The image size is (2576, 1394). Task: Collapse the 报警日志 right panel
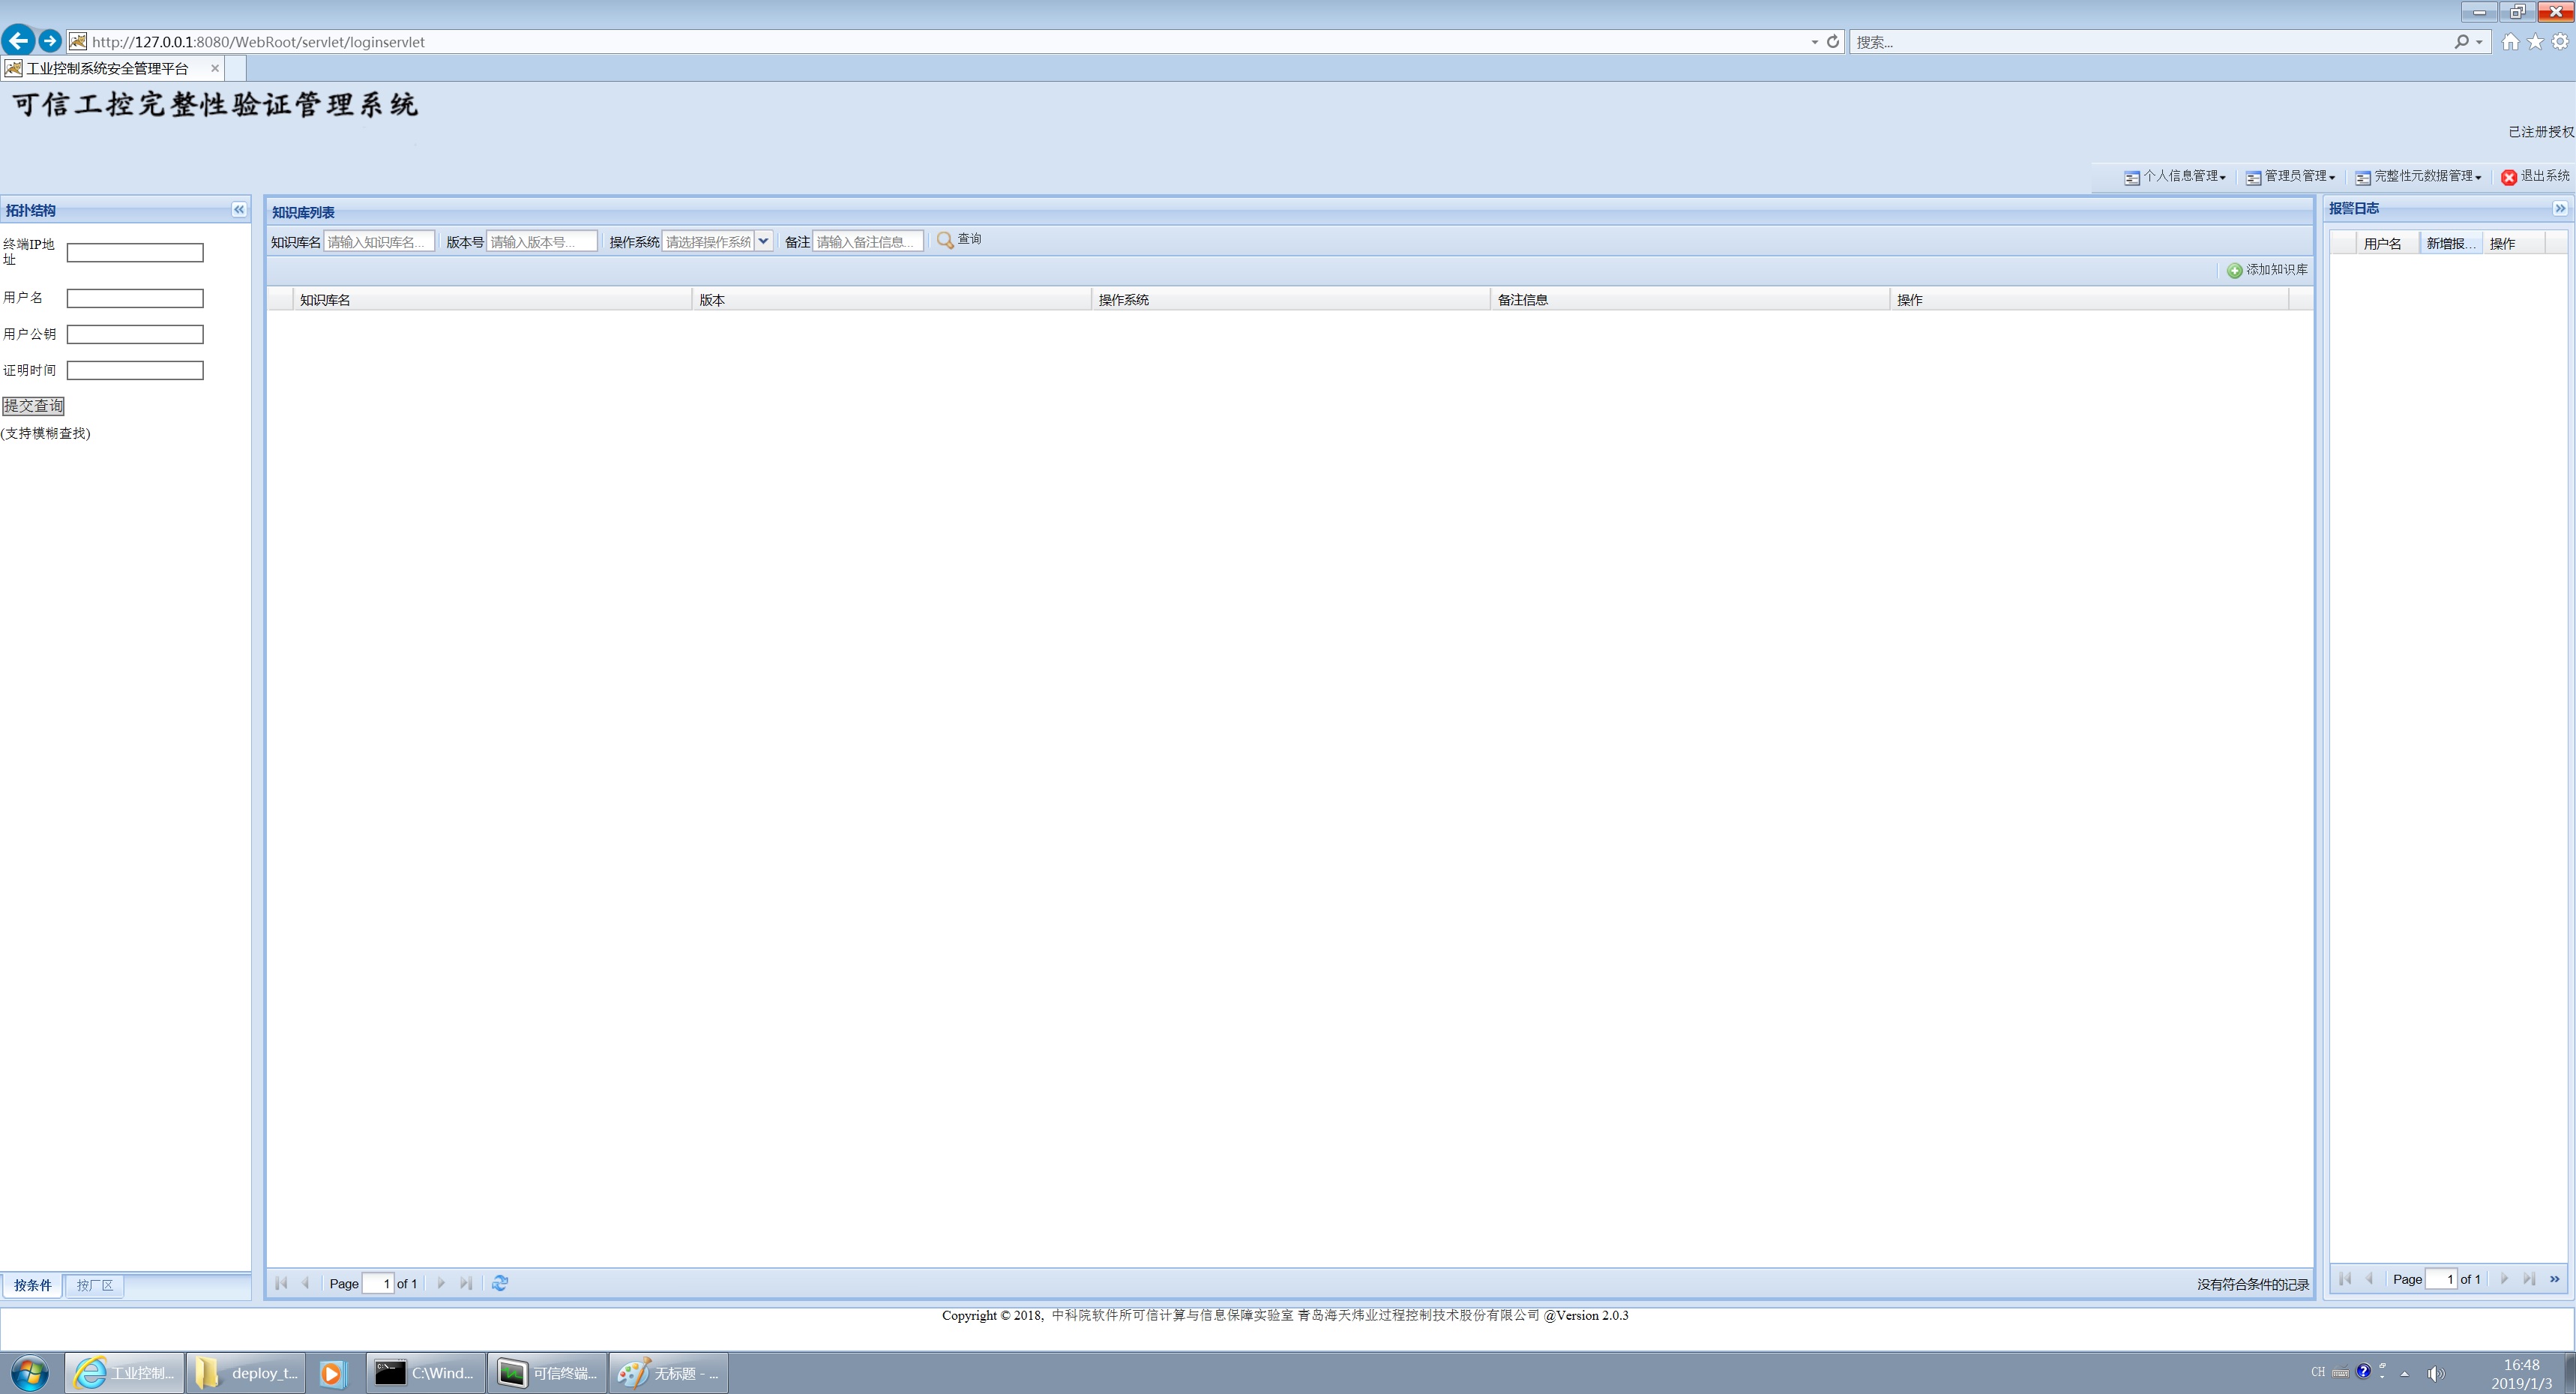(x=2559, y=208)
